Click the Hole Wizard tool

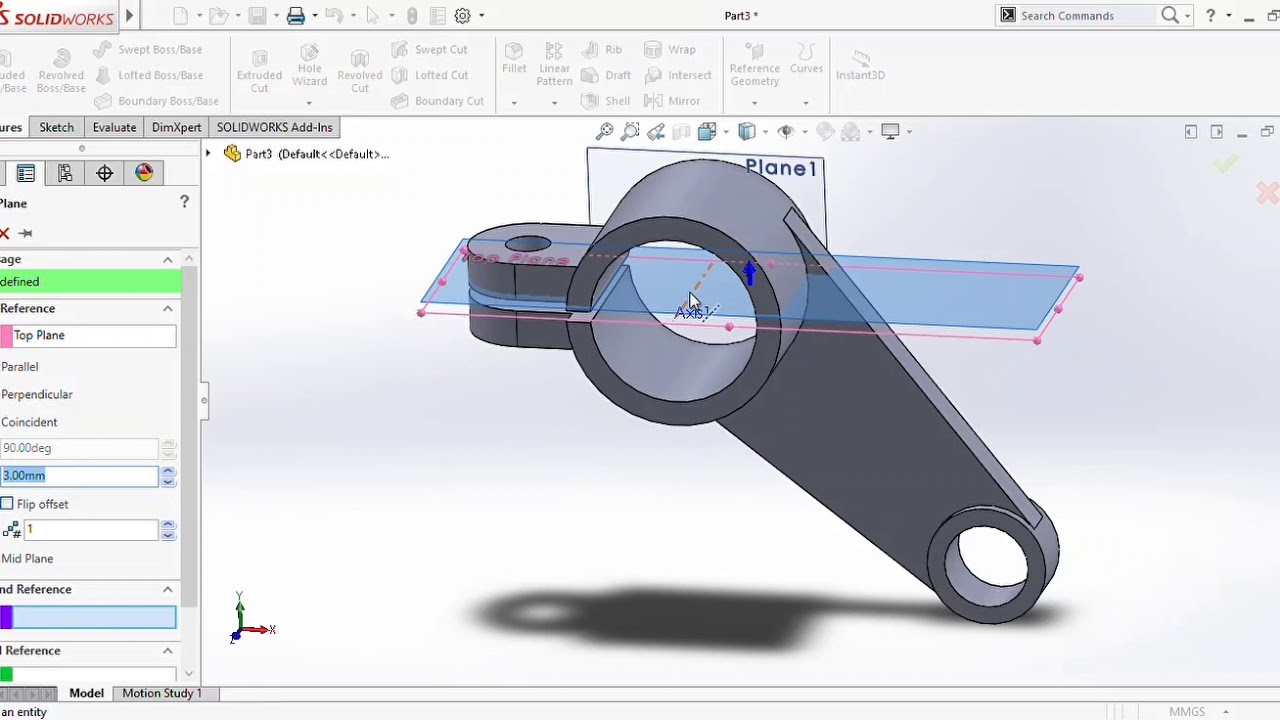pyautogui.click(x=309, y=66)
